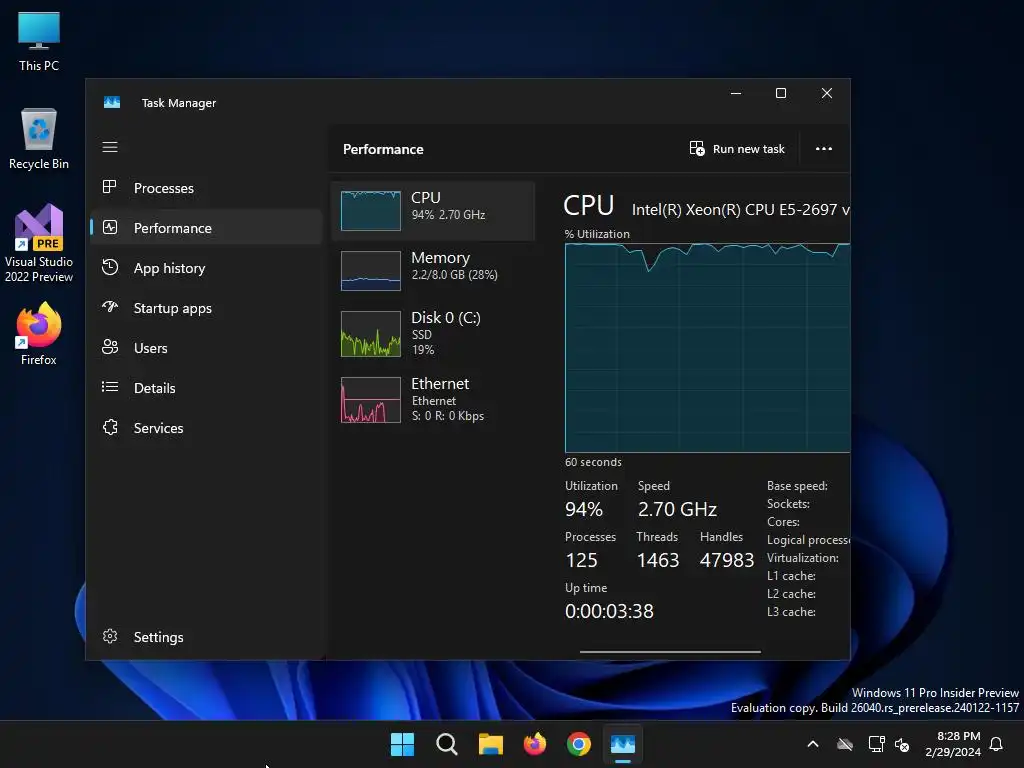Screen dimensions: 1024x768
Task: Select the Recycle Bin desktop icon
Action: 39,139
